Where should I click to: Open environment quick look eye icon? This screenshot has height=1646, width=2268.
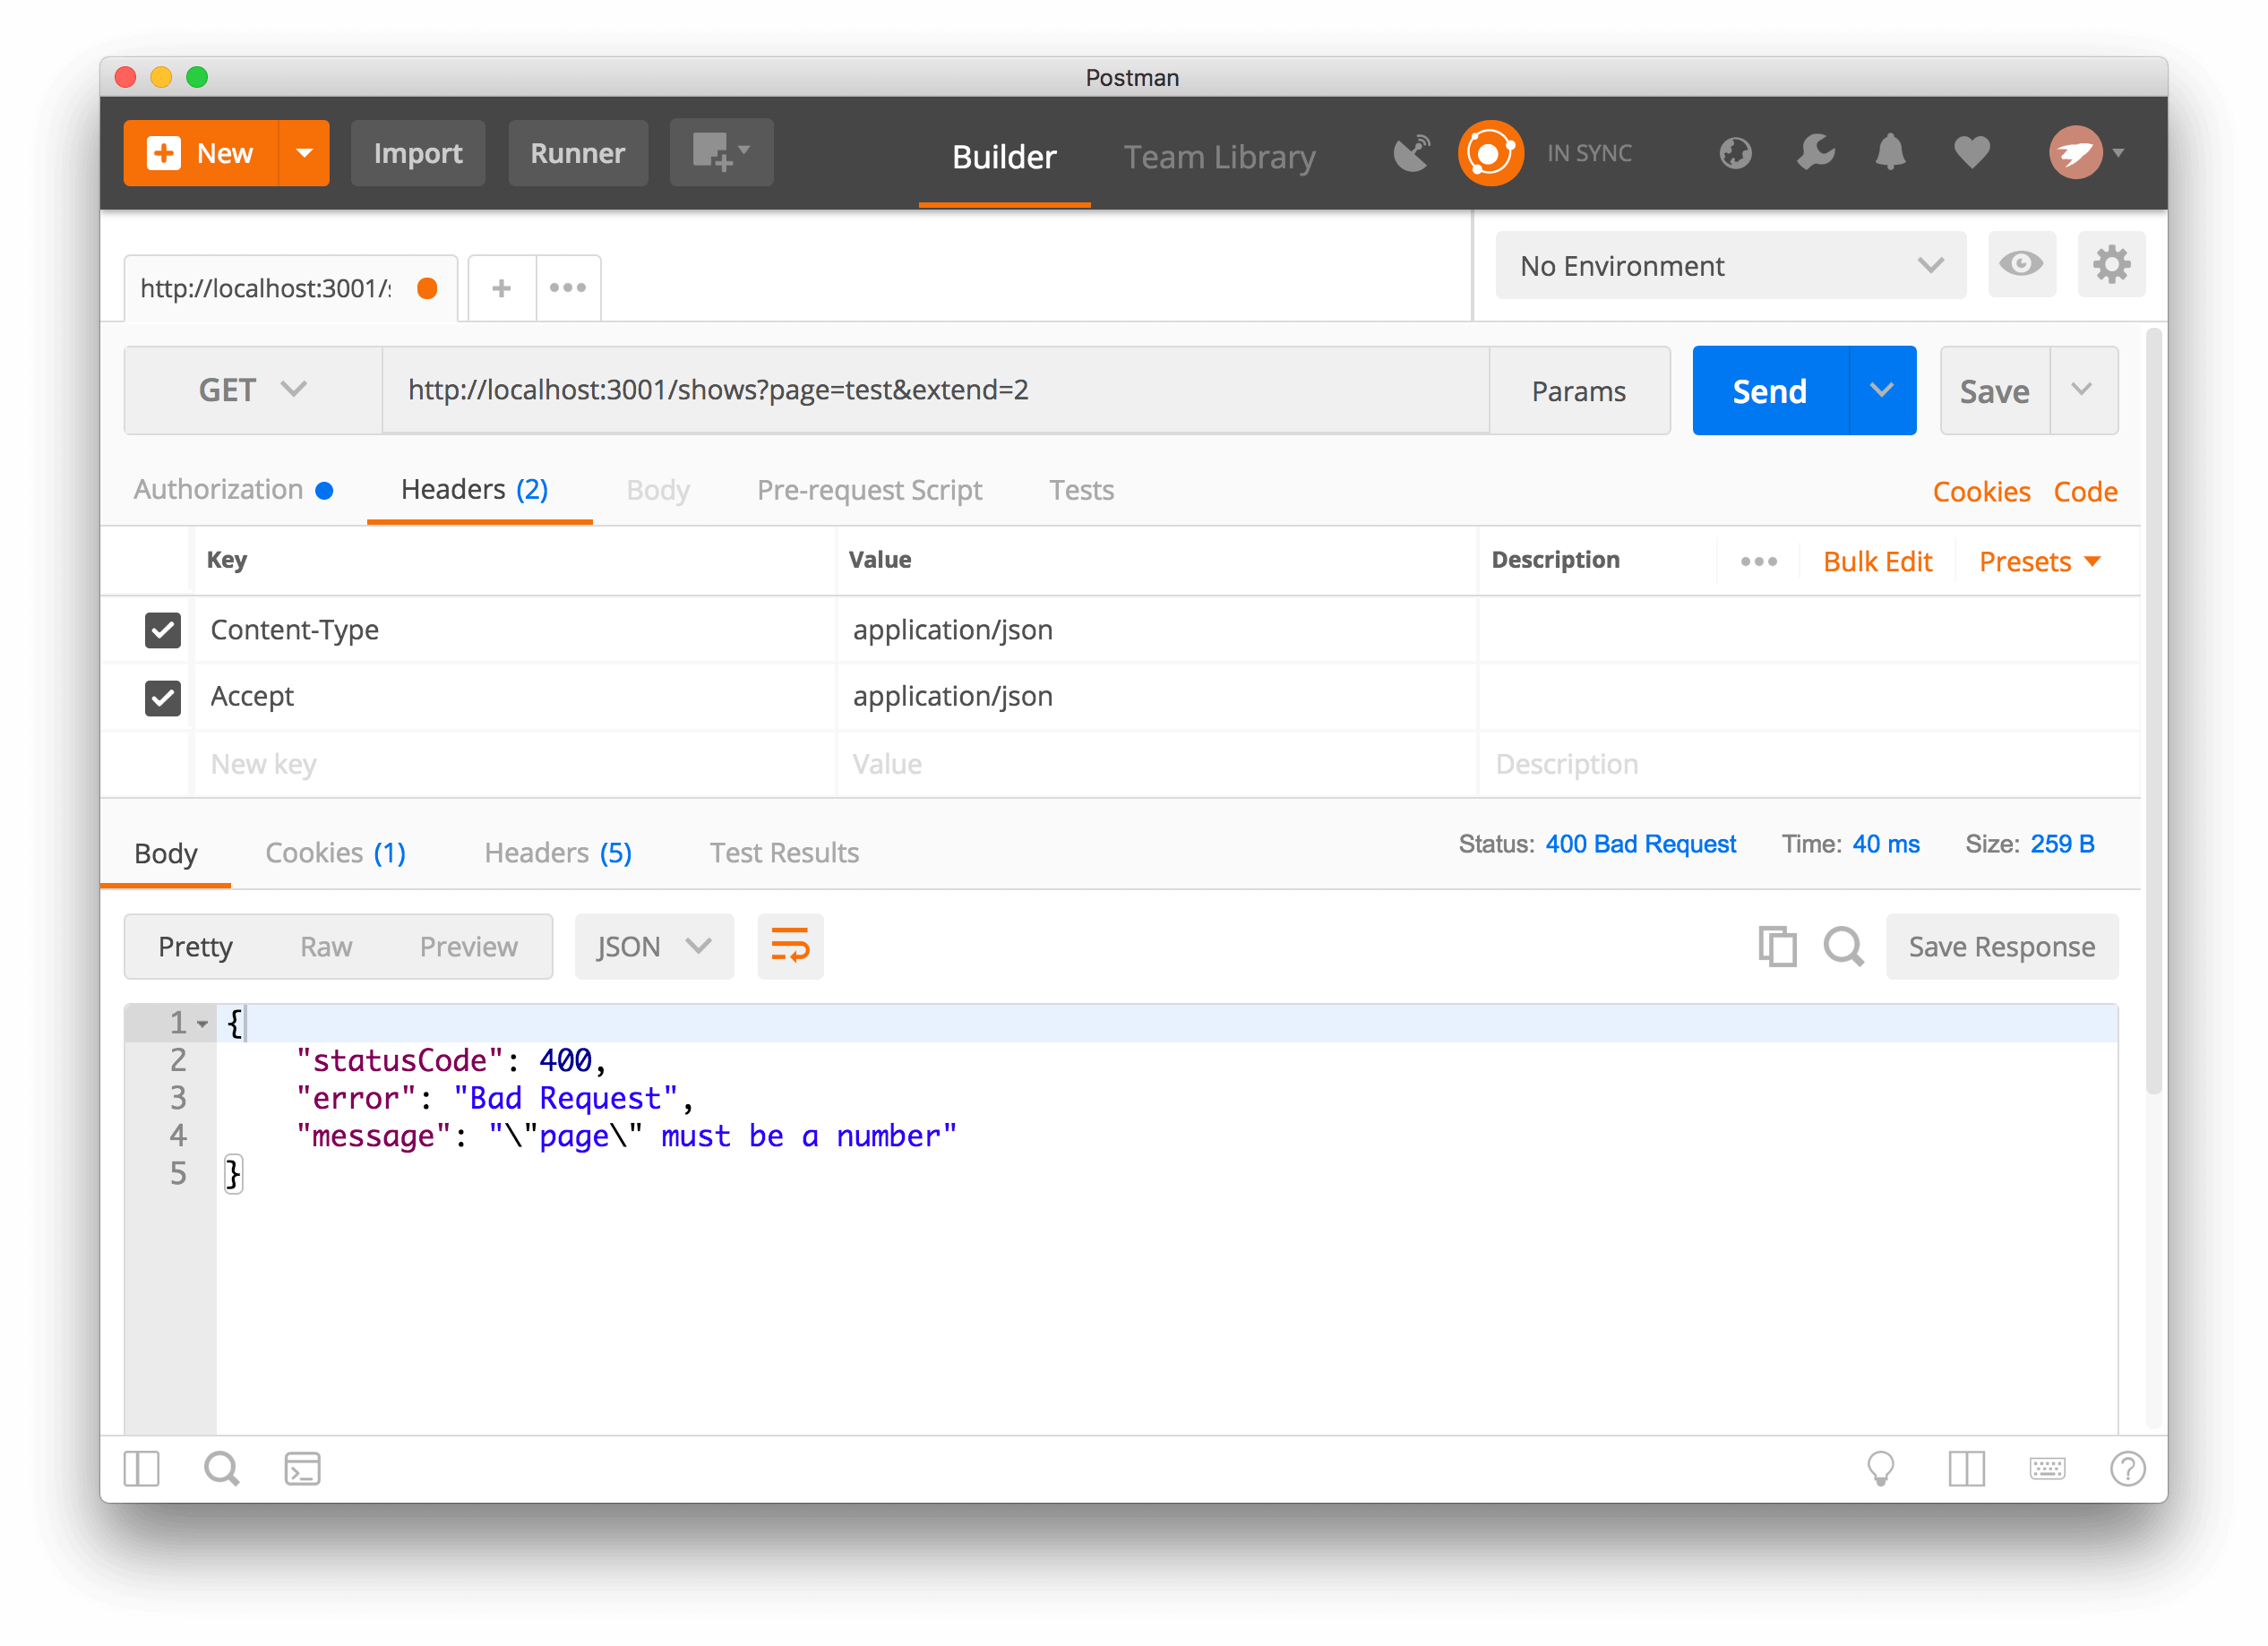point(2022,264)
